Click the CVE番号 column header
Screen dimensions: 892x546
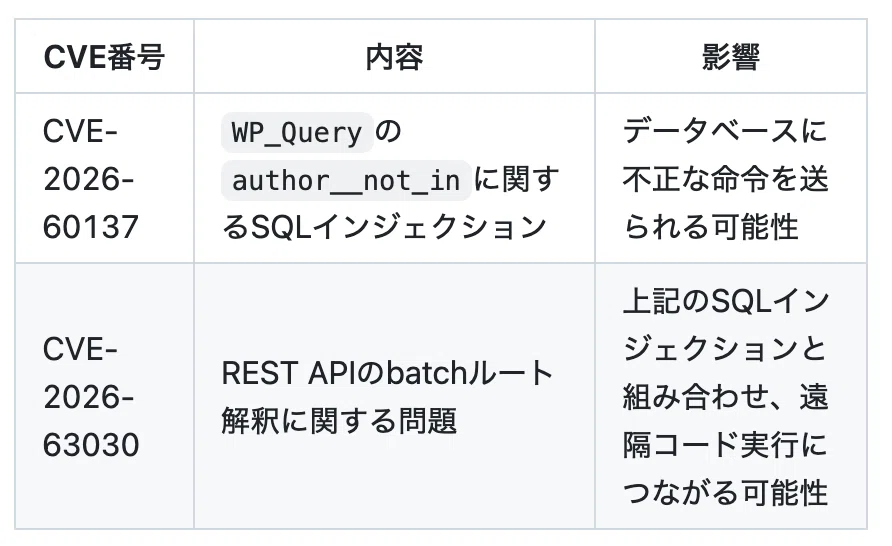click(x=104, y=57)
